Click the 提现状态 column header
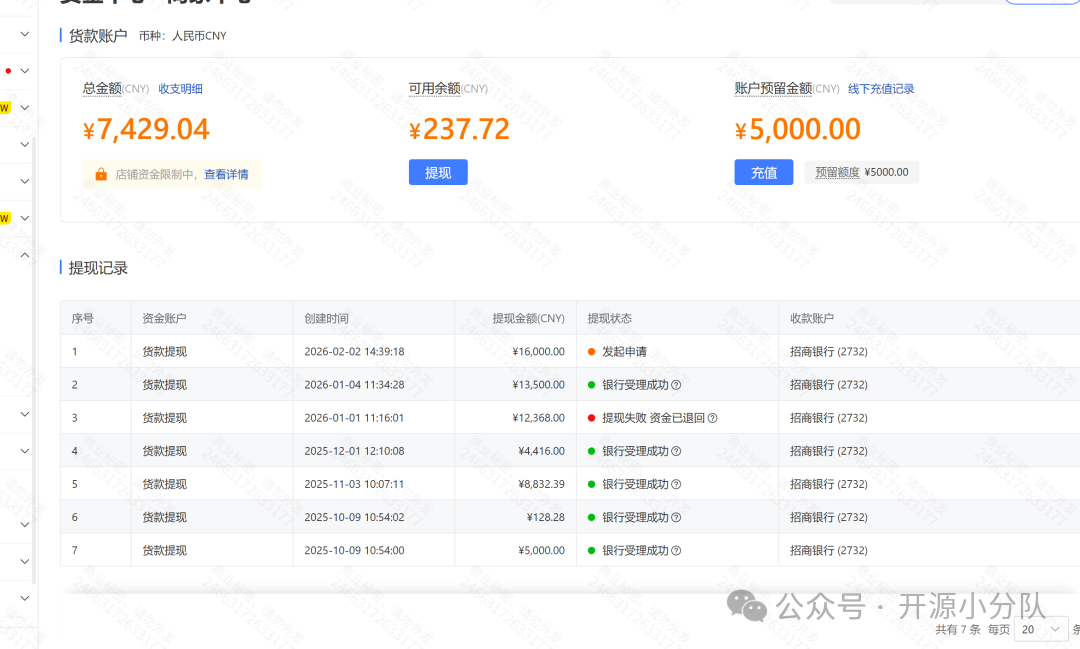Viewport: 1080px width, 649px height. [x=610, y=318]
